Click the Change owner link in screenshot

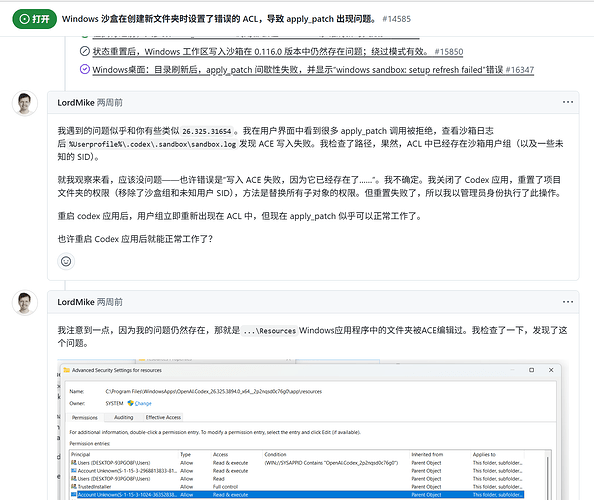point(143,403)
